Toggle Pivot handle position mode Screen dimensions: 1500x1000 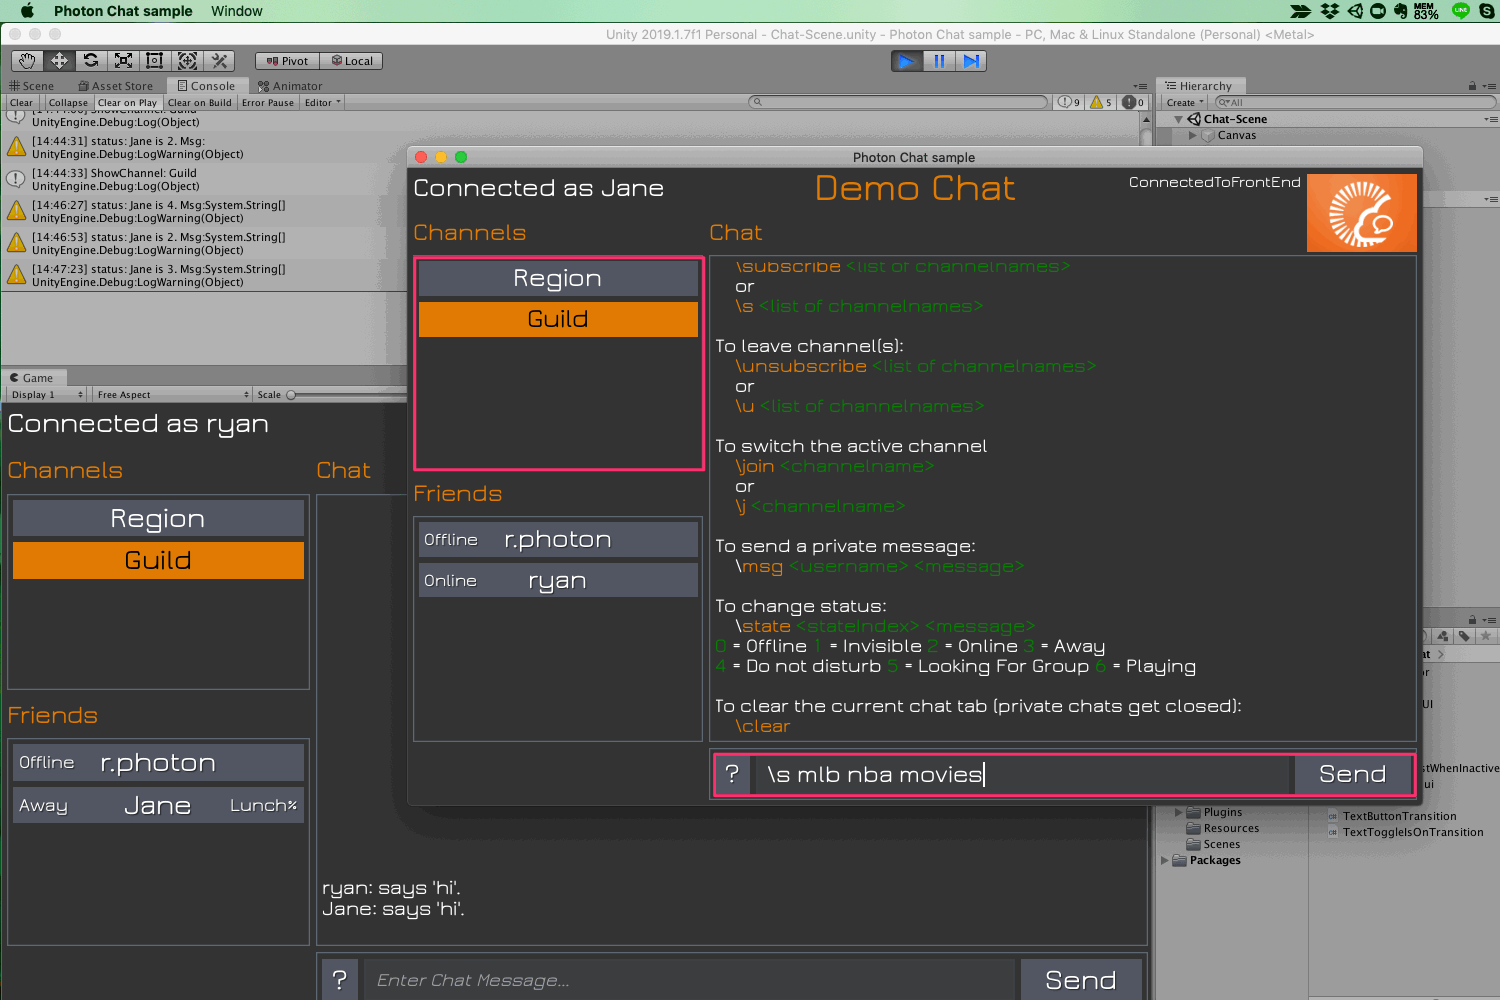pos(287,61)
